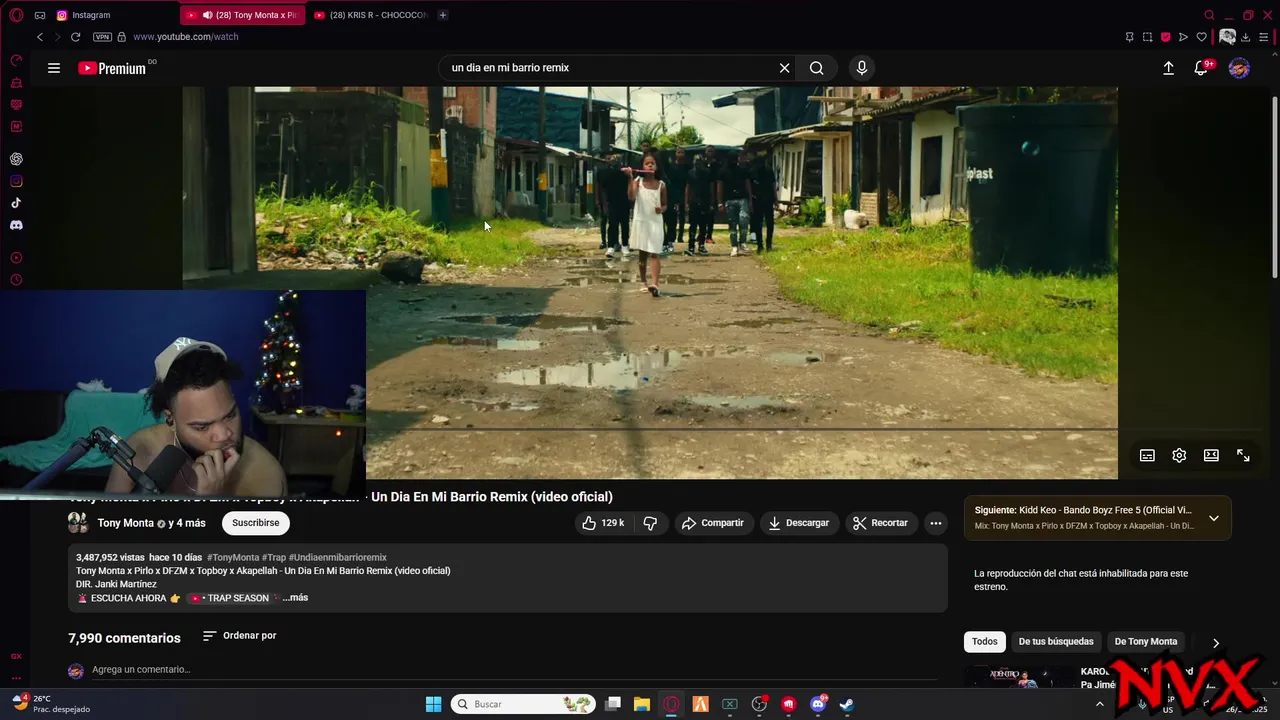Expand description with ...más
The width and height of the screenshot is (1280, 720).
(295, 598)
